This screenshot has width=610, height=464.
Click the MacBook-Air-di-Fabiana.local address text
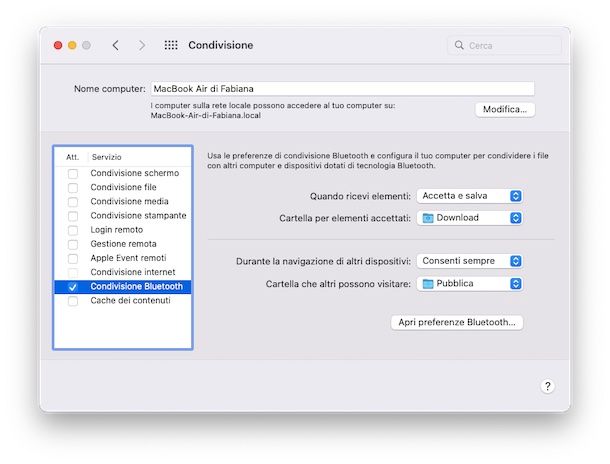tap(206, 116)
